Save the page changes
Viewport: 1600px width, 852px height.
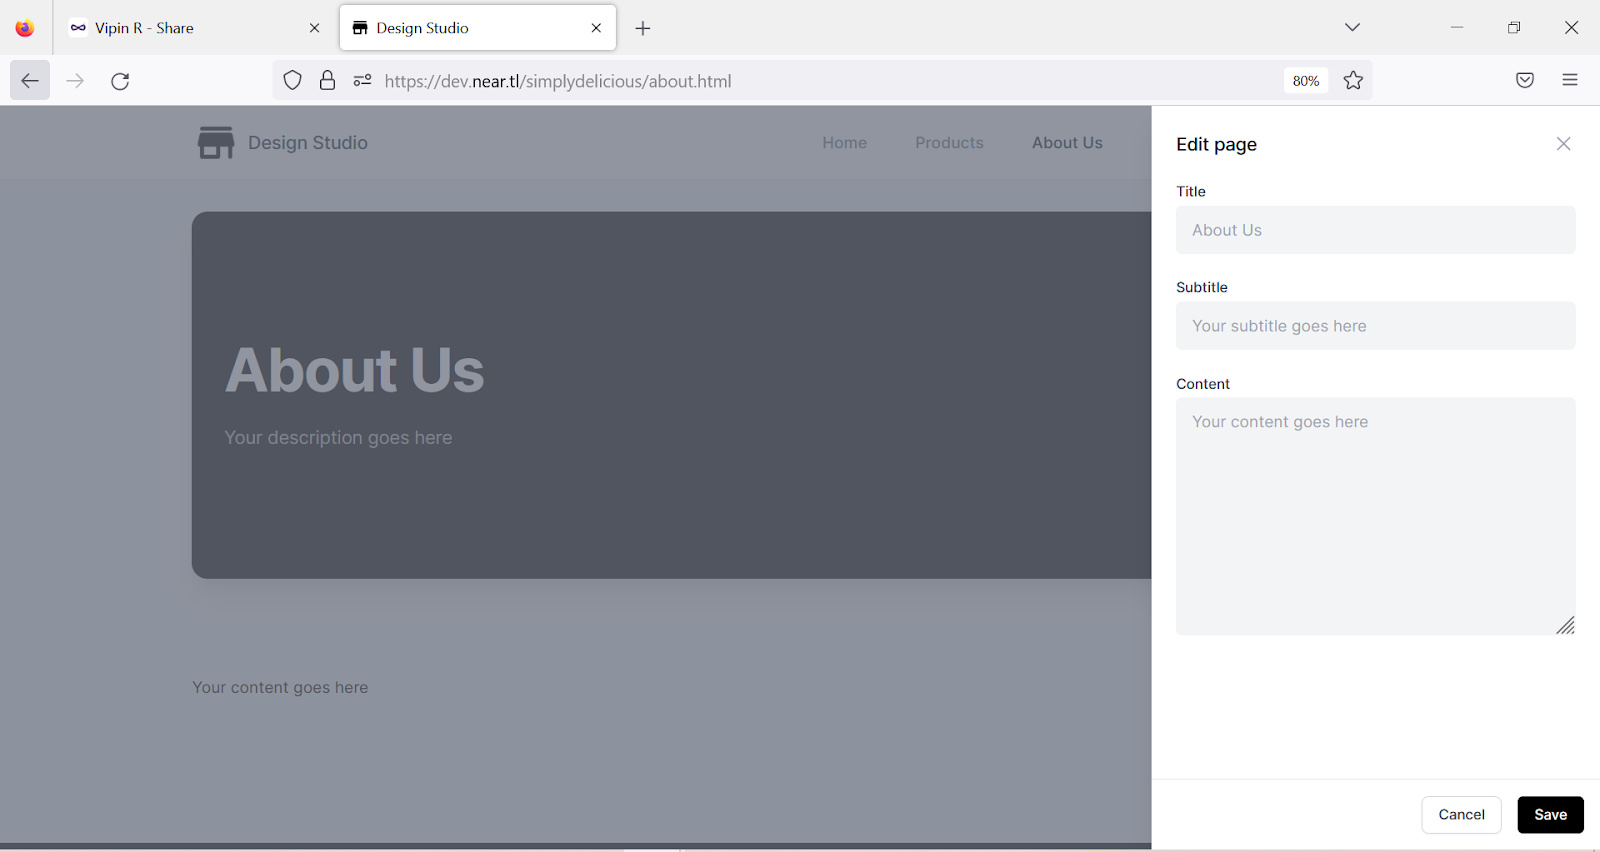point(1550,815)
